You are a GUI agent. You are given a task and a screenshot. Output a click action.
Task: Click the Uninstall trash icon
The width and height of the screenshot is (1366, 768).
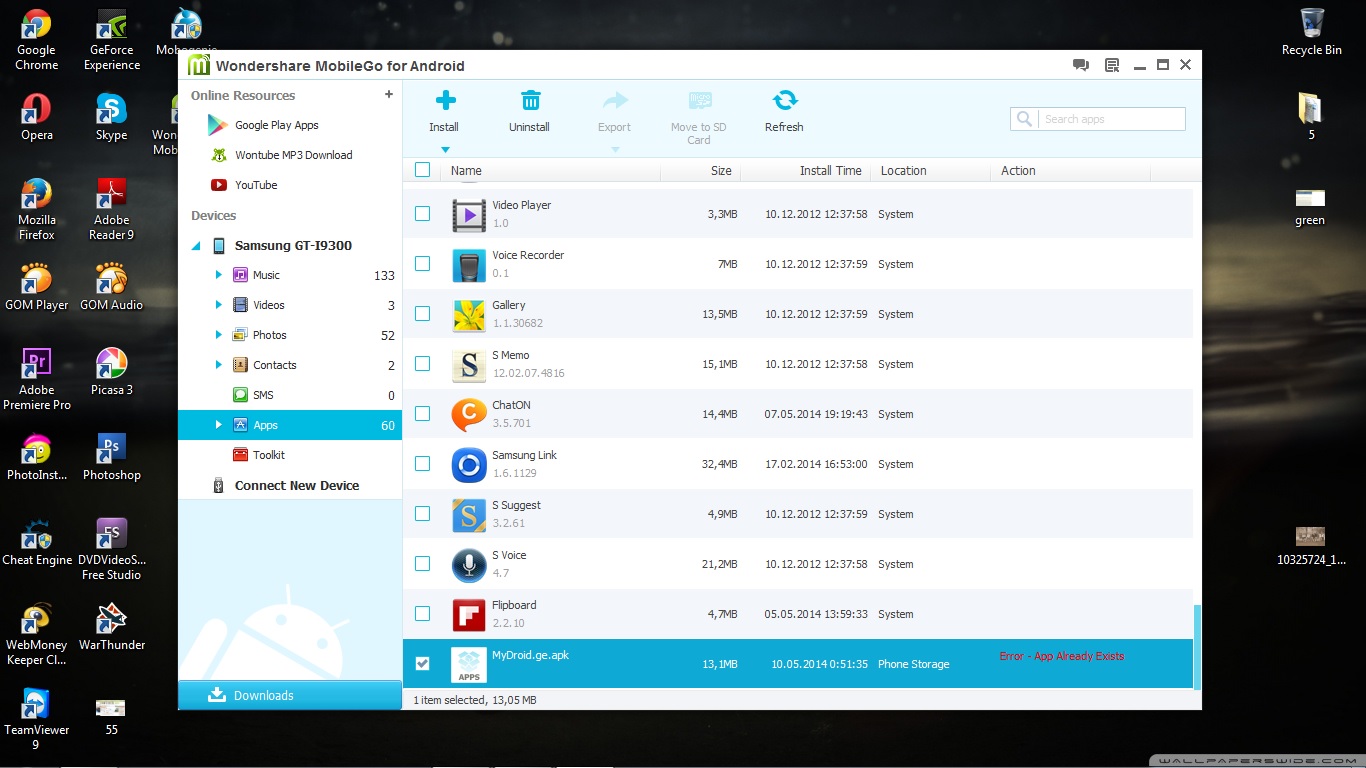click(x=531, y=100)
